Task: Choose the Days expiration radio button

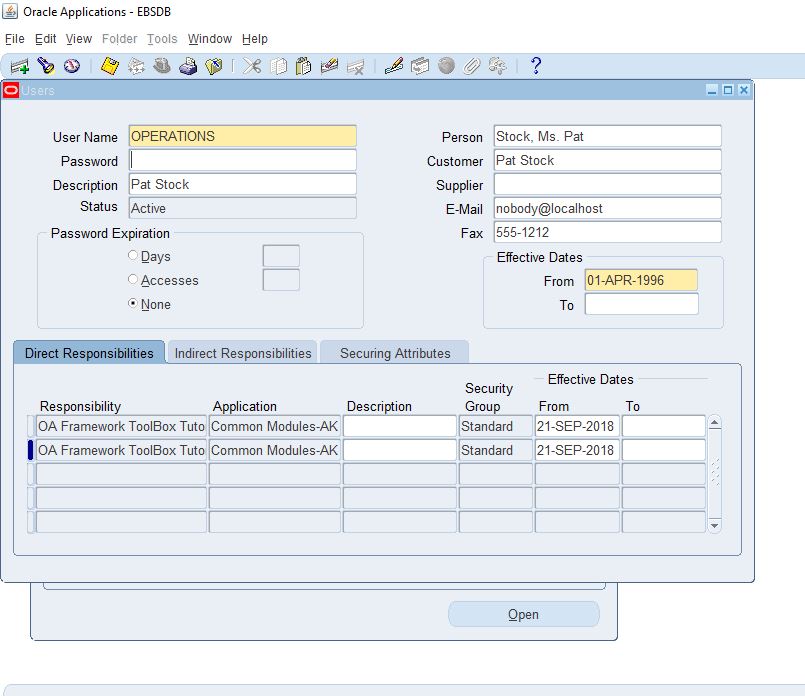Action: pos(131,255)
